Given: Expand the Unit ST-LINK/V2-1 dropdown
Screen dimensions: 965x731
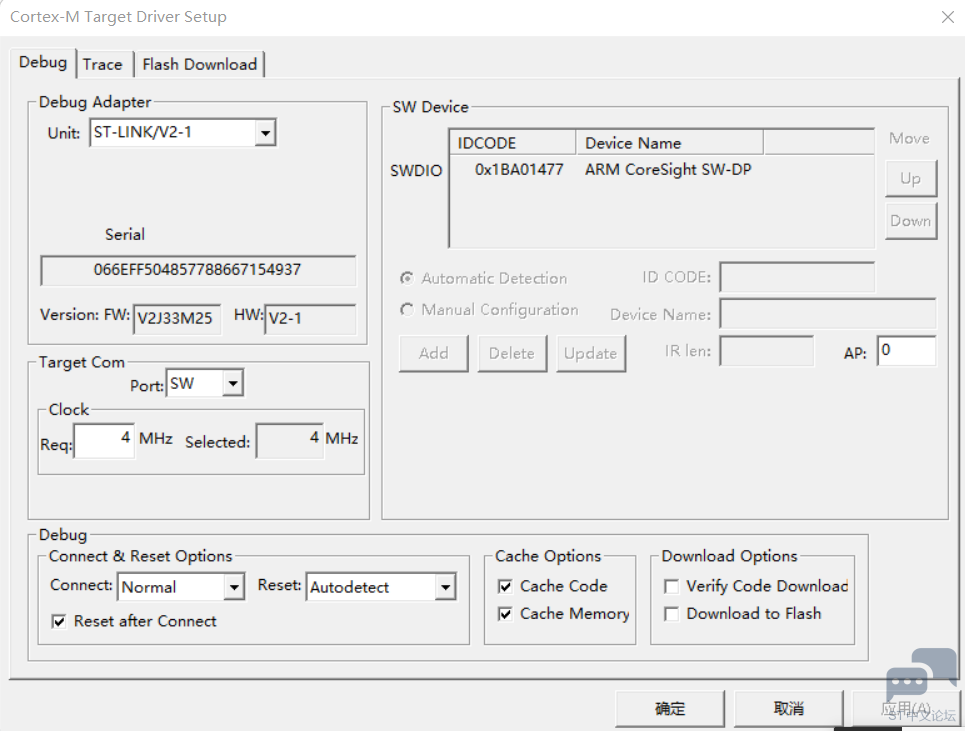Looking at the screenshot, I should coord(265,132).
